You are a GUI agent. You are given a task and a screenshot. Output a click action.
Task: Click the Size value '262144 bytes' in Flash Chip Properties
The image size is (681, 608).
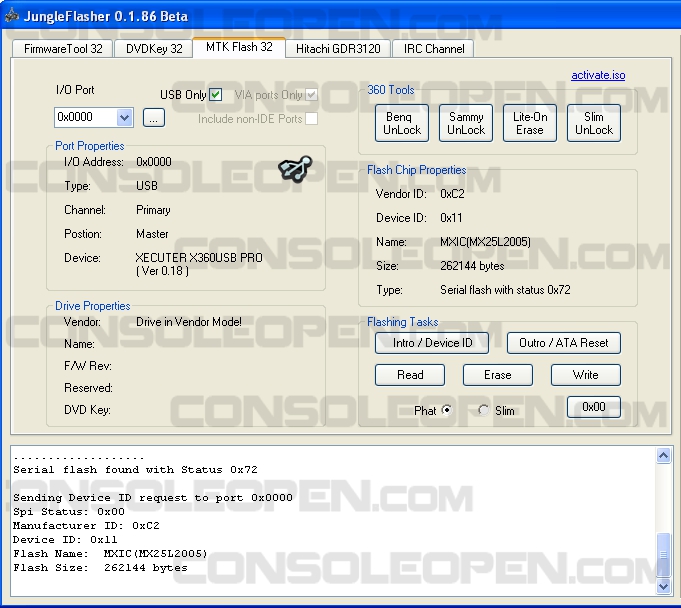coord(472,266)
